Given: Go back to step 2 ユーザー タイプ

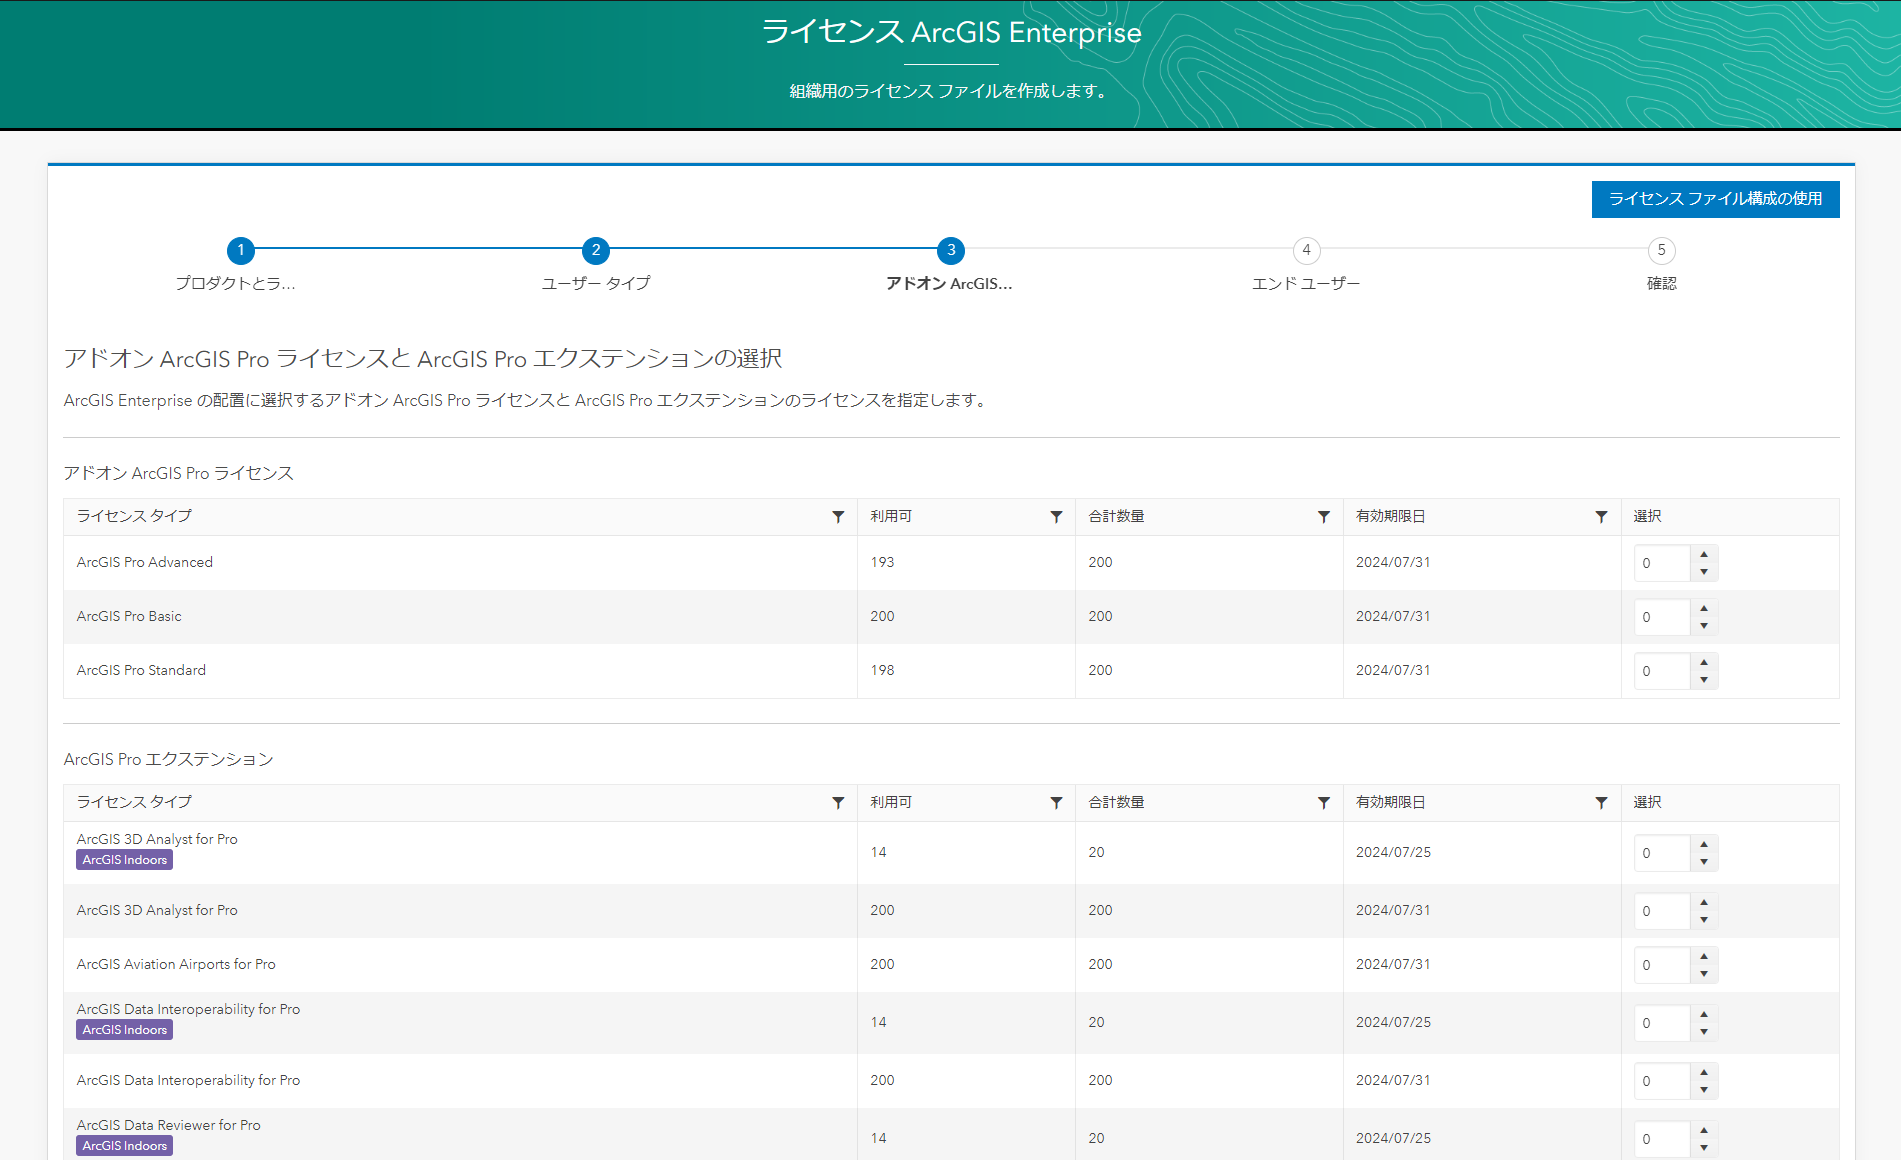Looking at the screenshot, I should coord(596,250).
